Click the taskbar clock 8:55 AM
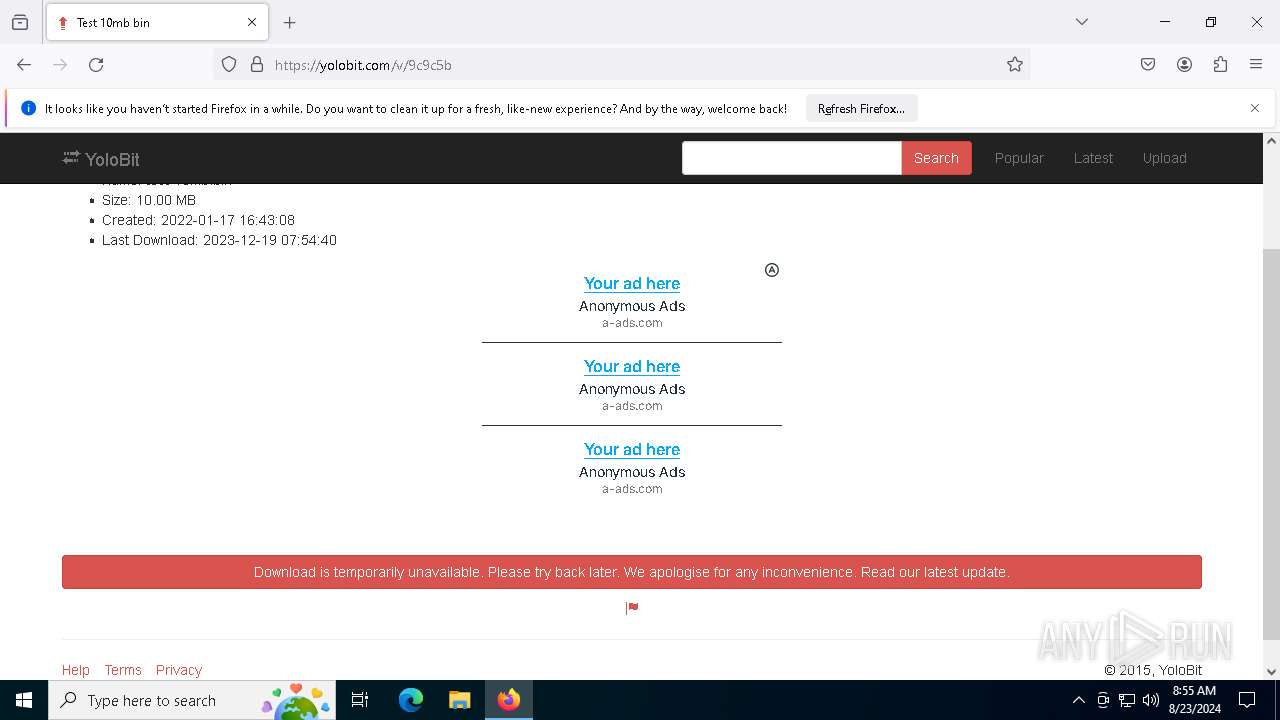The height and width of the screenshot is (720, 1280). pos(1194,691)
